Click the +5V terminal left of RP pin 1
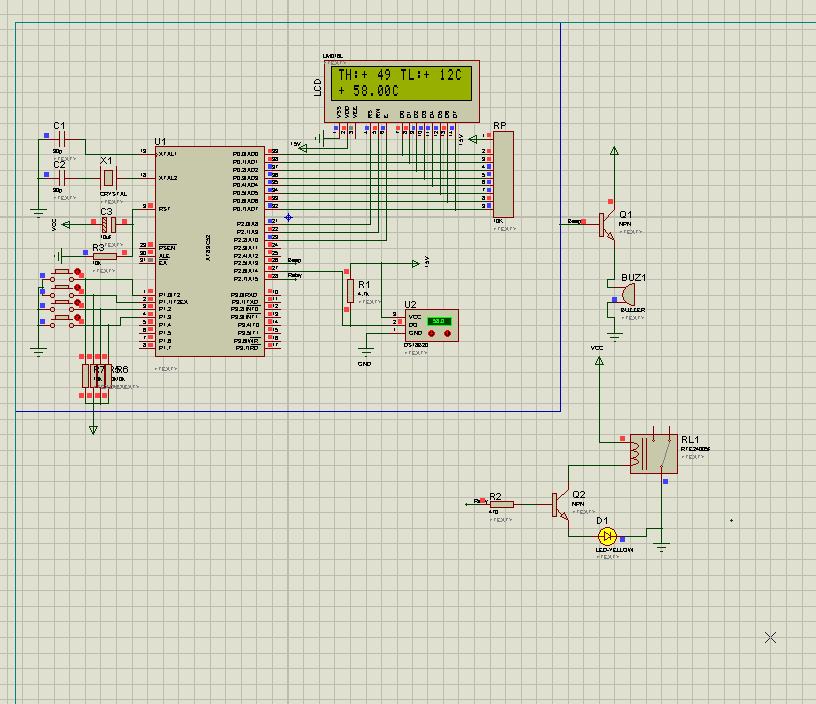816x704 pixels. coord(473,139)
